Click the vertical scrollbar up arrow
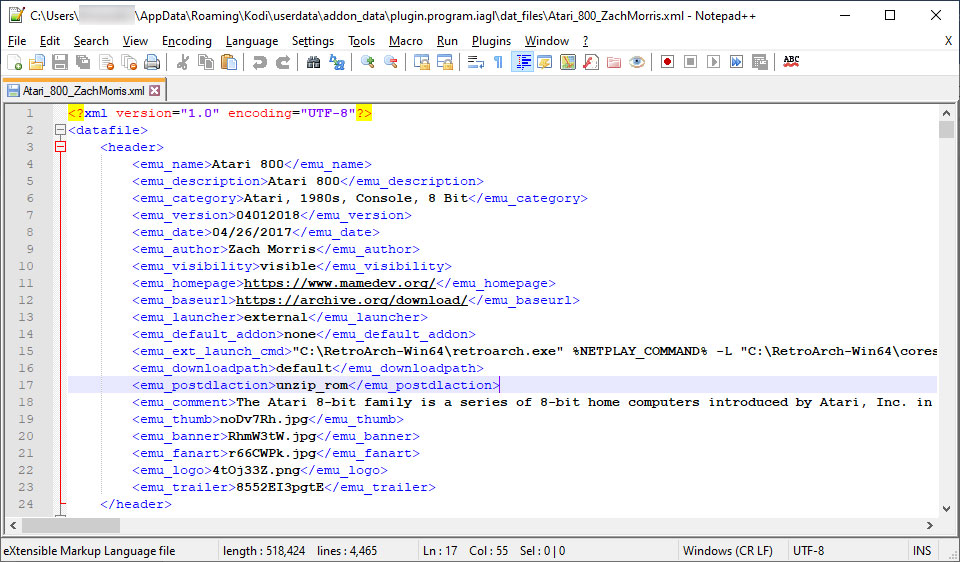960x562 pixels. pyautogui.click(x=947, y=114)
